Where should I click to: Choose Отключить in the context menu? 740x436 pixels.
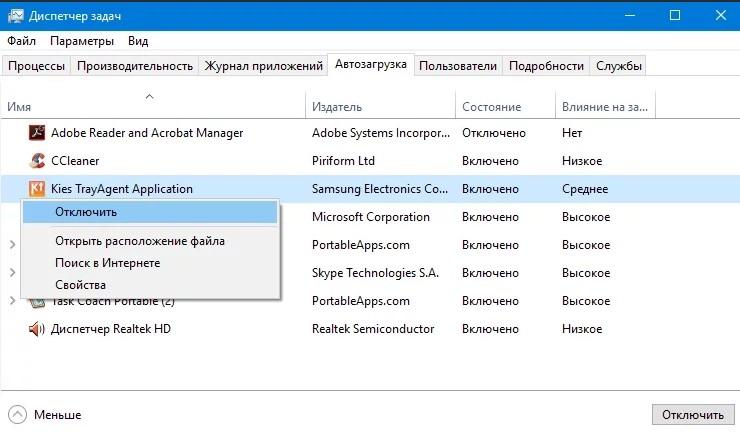click(150, 212)
